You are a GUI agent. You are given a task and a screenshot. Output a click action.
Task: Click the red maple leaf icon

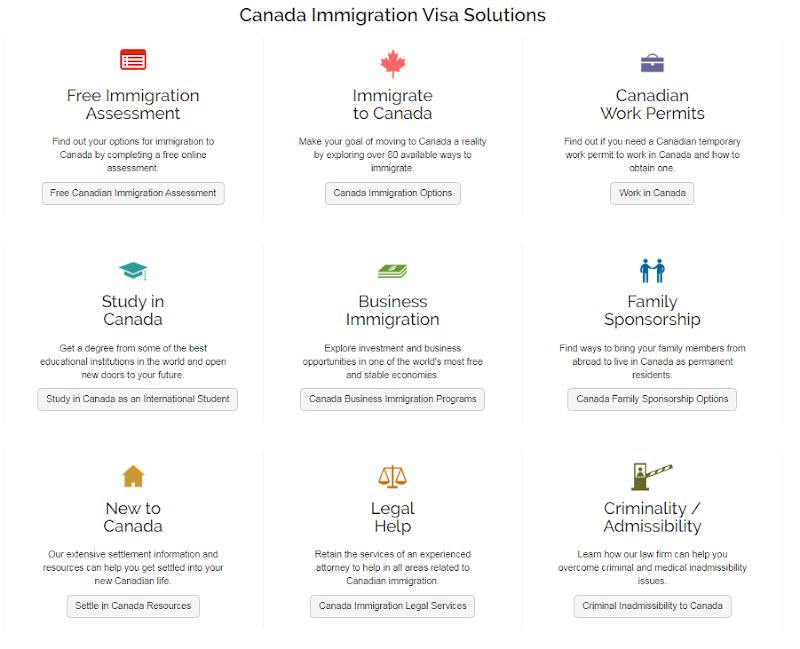pos(393,64)
